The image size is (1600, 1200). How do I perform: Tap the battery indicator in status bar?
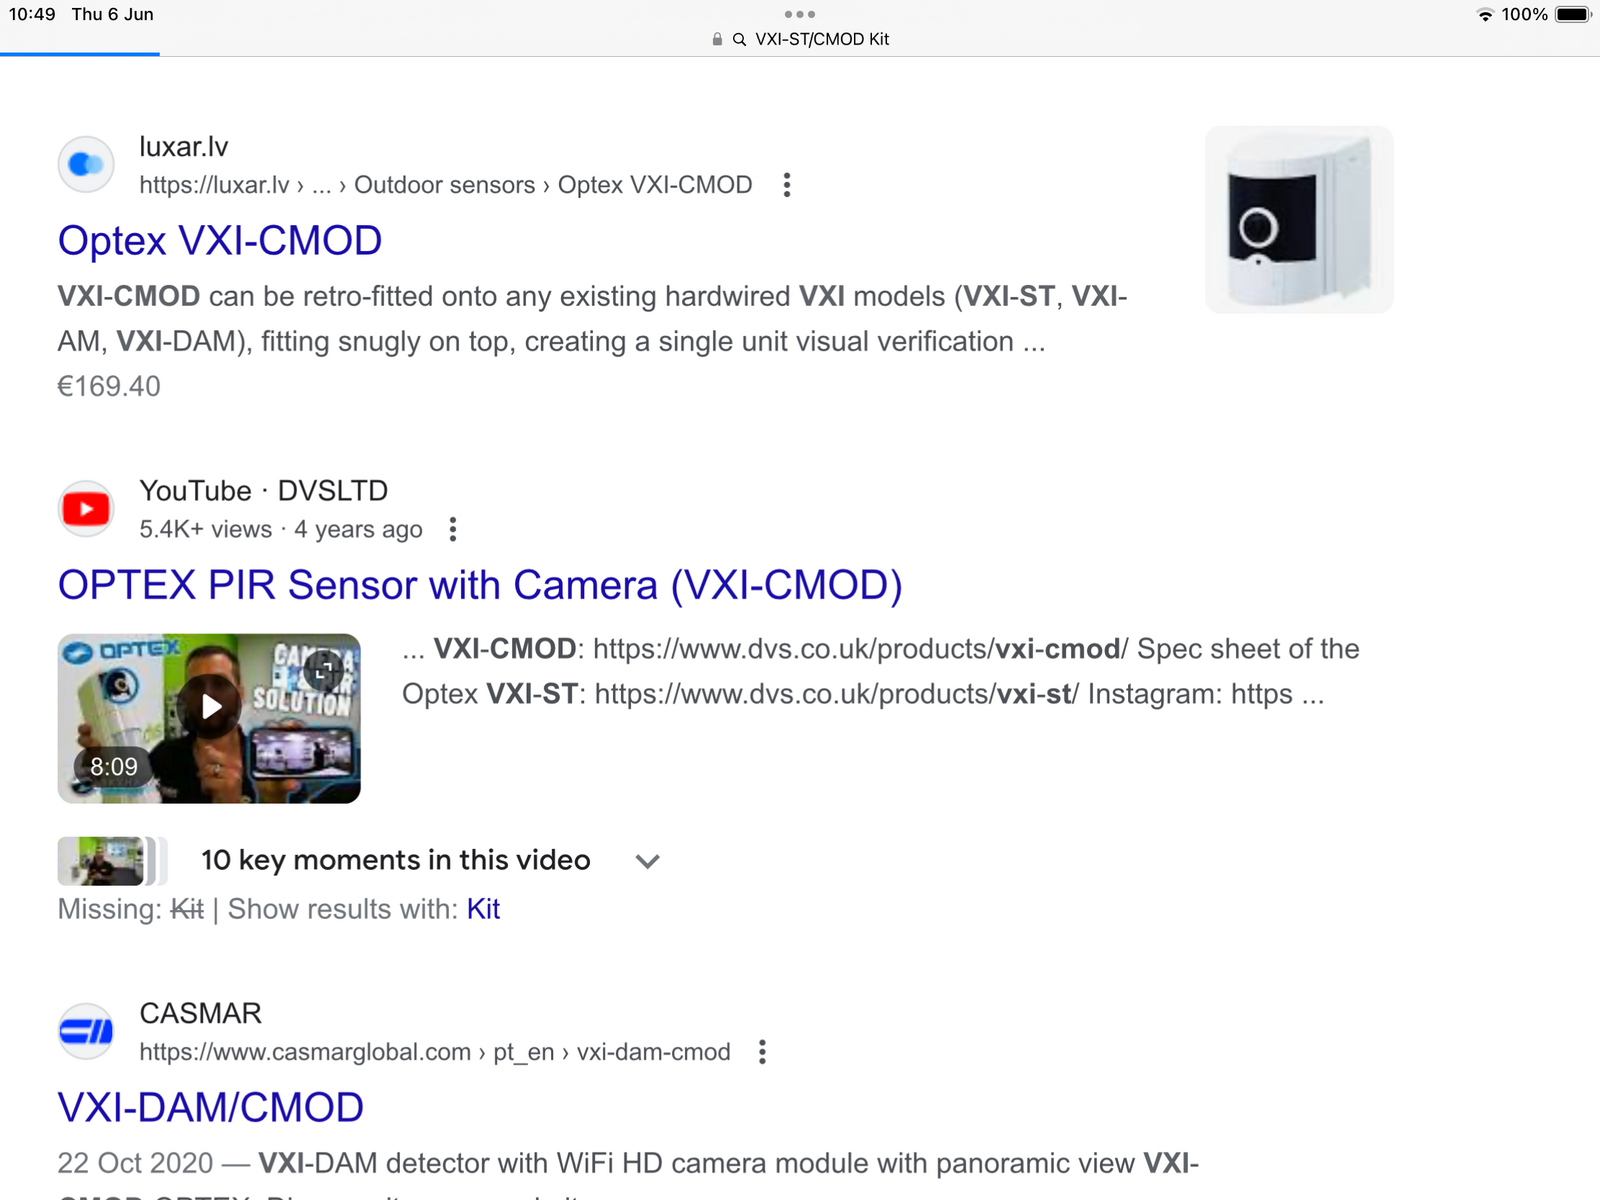tap(1572, 14)
